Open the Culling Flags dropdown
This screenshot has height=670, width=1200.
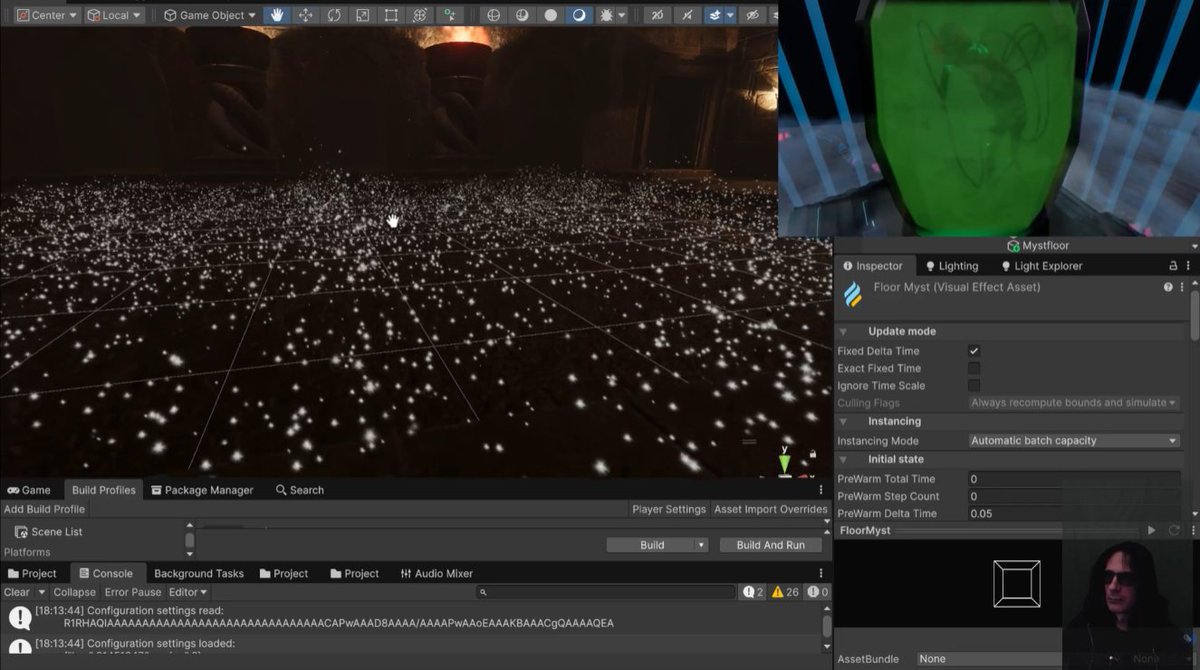[x=1074, y=402]
